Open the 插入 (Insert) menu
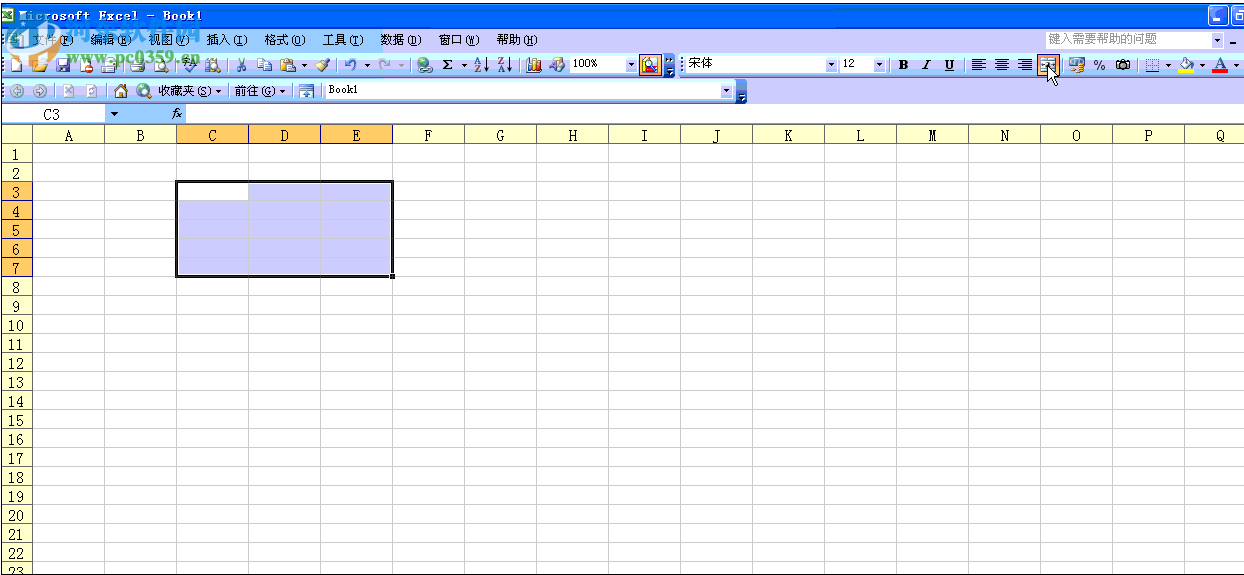 coord(227,40)
